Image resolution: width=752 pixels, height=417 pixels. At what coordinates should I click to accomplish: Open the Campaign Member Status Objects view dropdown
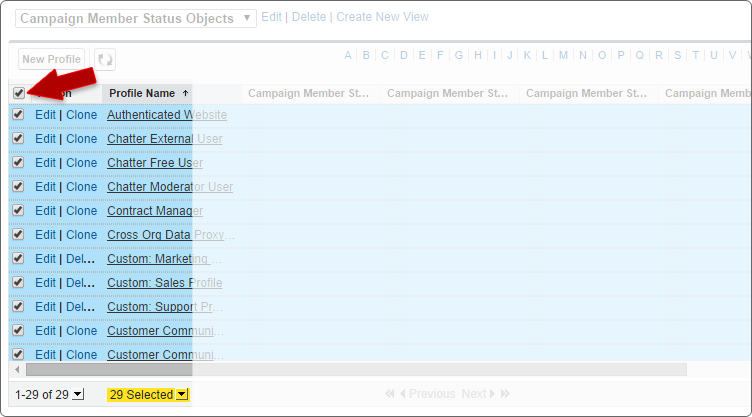tap(248, 19)
